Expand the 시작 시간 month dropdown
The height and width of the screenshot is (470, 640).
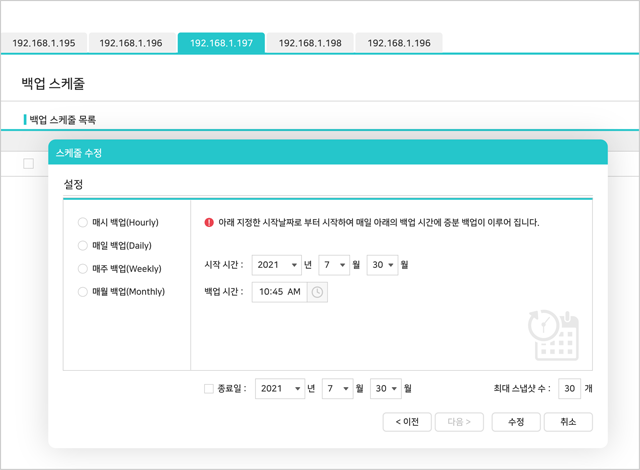pos(335,265)
